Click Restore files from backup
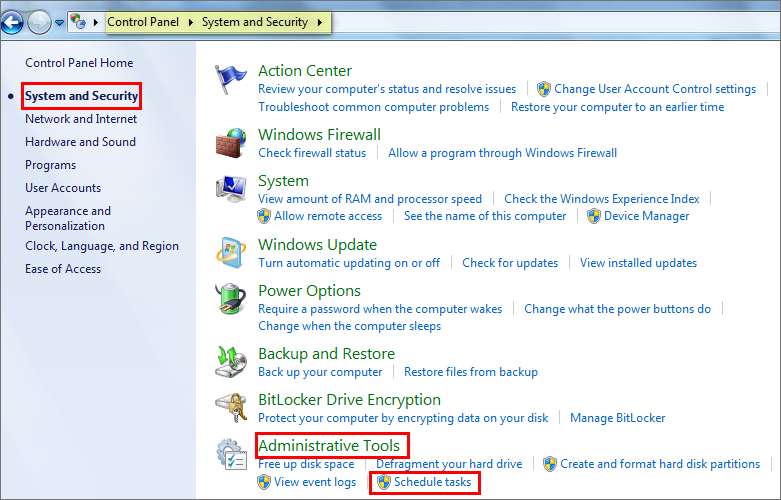This screenshot has width=781, height=500. point(471,372)
